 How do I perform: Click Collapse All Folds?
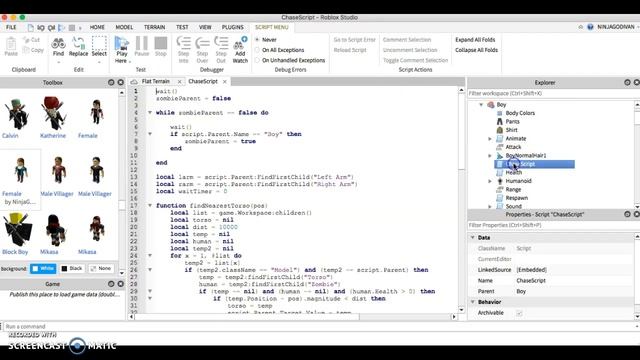tap(476, 50)
